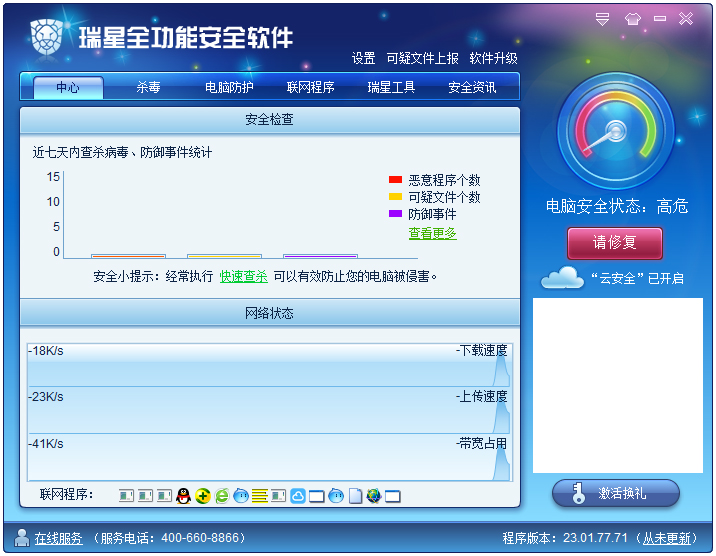716x556 pixels.
Task: Click the purple defense-events bar in chart
Action: 320,256
